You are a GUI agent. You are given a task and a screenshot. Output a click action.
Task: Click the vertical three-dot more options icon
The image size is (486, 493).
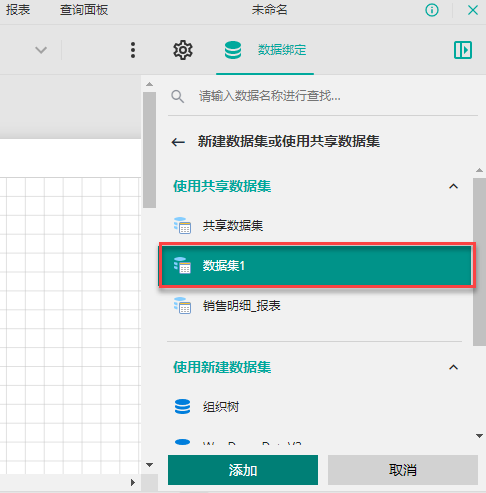[133, 50]
